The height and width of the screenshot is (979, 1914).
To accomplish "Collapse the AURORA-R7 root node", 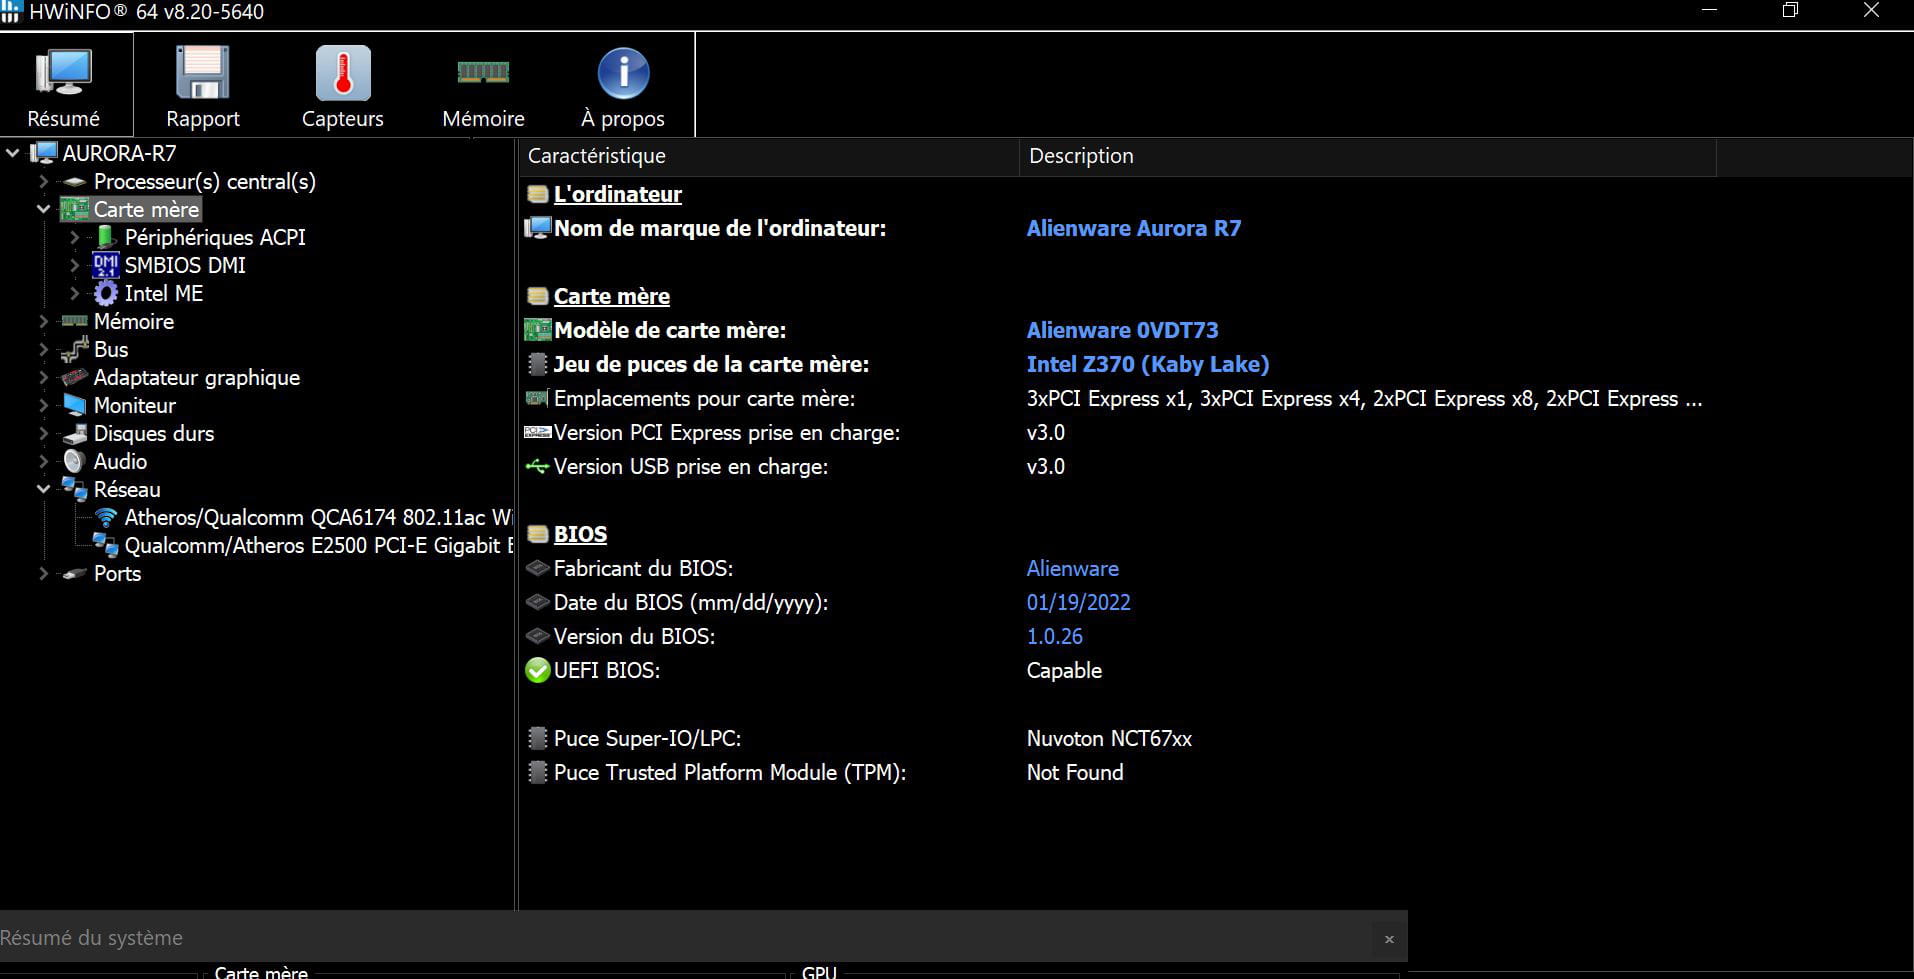I will tap(13, 153).
